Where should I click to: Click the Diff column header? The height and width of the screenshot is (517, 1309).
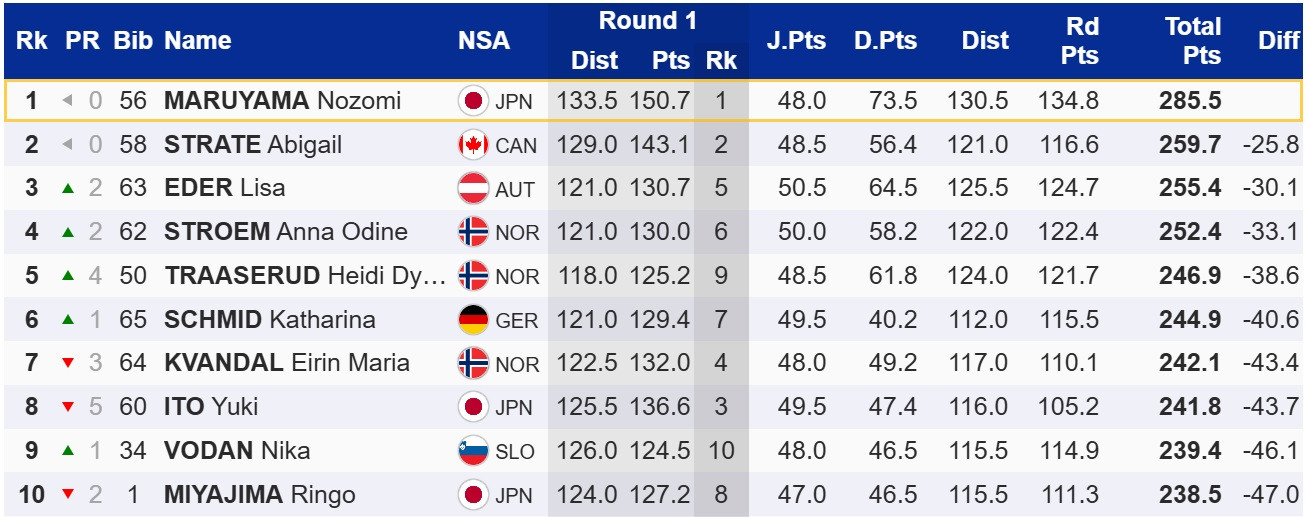[1279, 41]
